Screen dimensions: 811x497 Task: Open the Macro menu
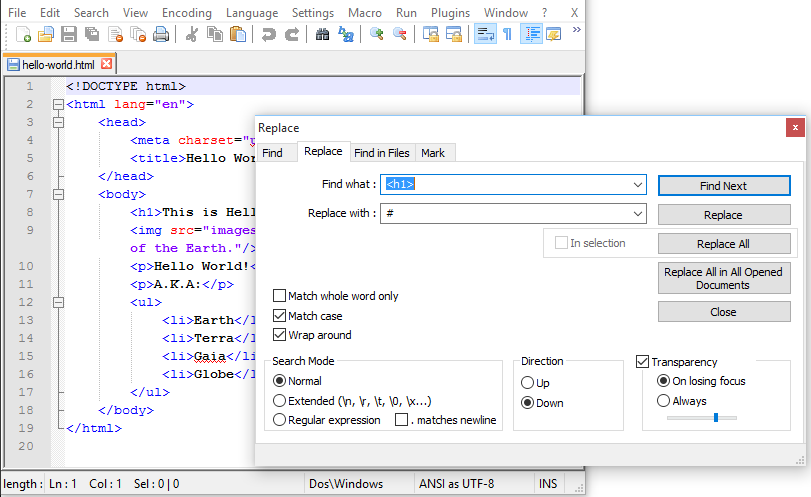click(365, 13)
